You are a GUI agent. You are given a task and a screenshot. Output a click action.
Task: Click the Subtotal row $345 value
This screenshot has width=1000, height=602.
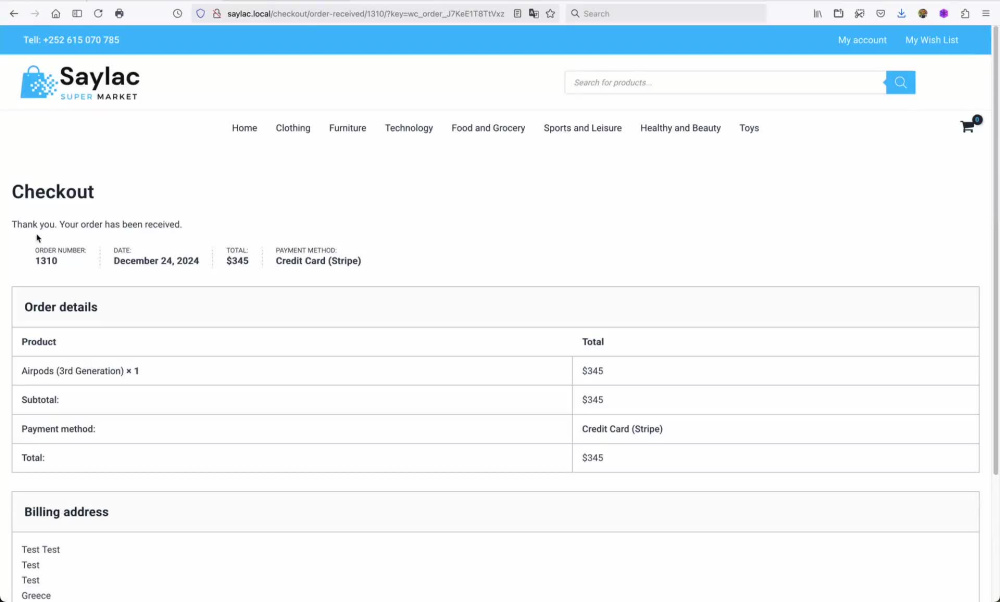(592, 400)
